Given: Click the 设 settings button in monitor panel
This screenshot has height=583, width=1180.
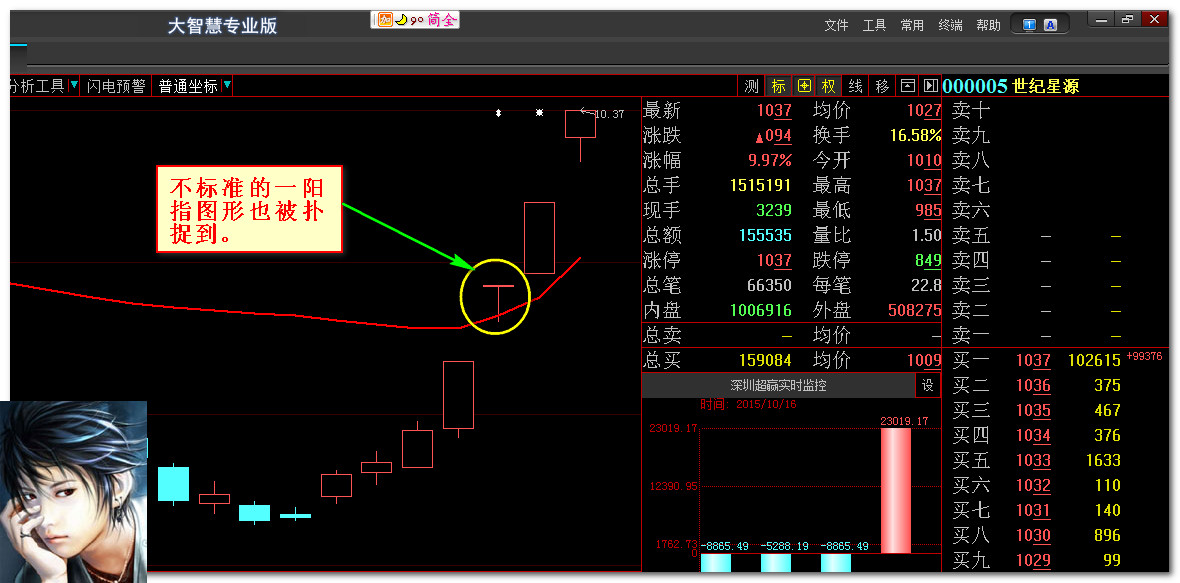Looking at the screenshot, I should [x=928, y=385].
